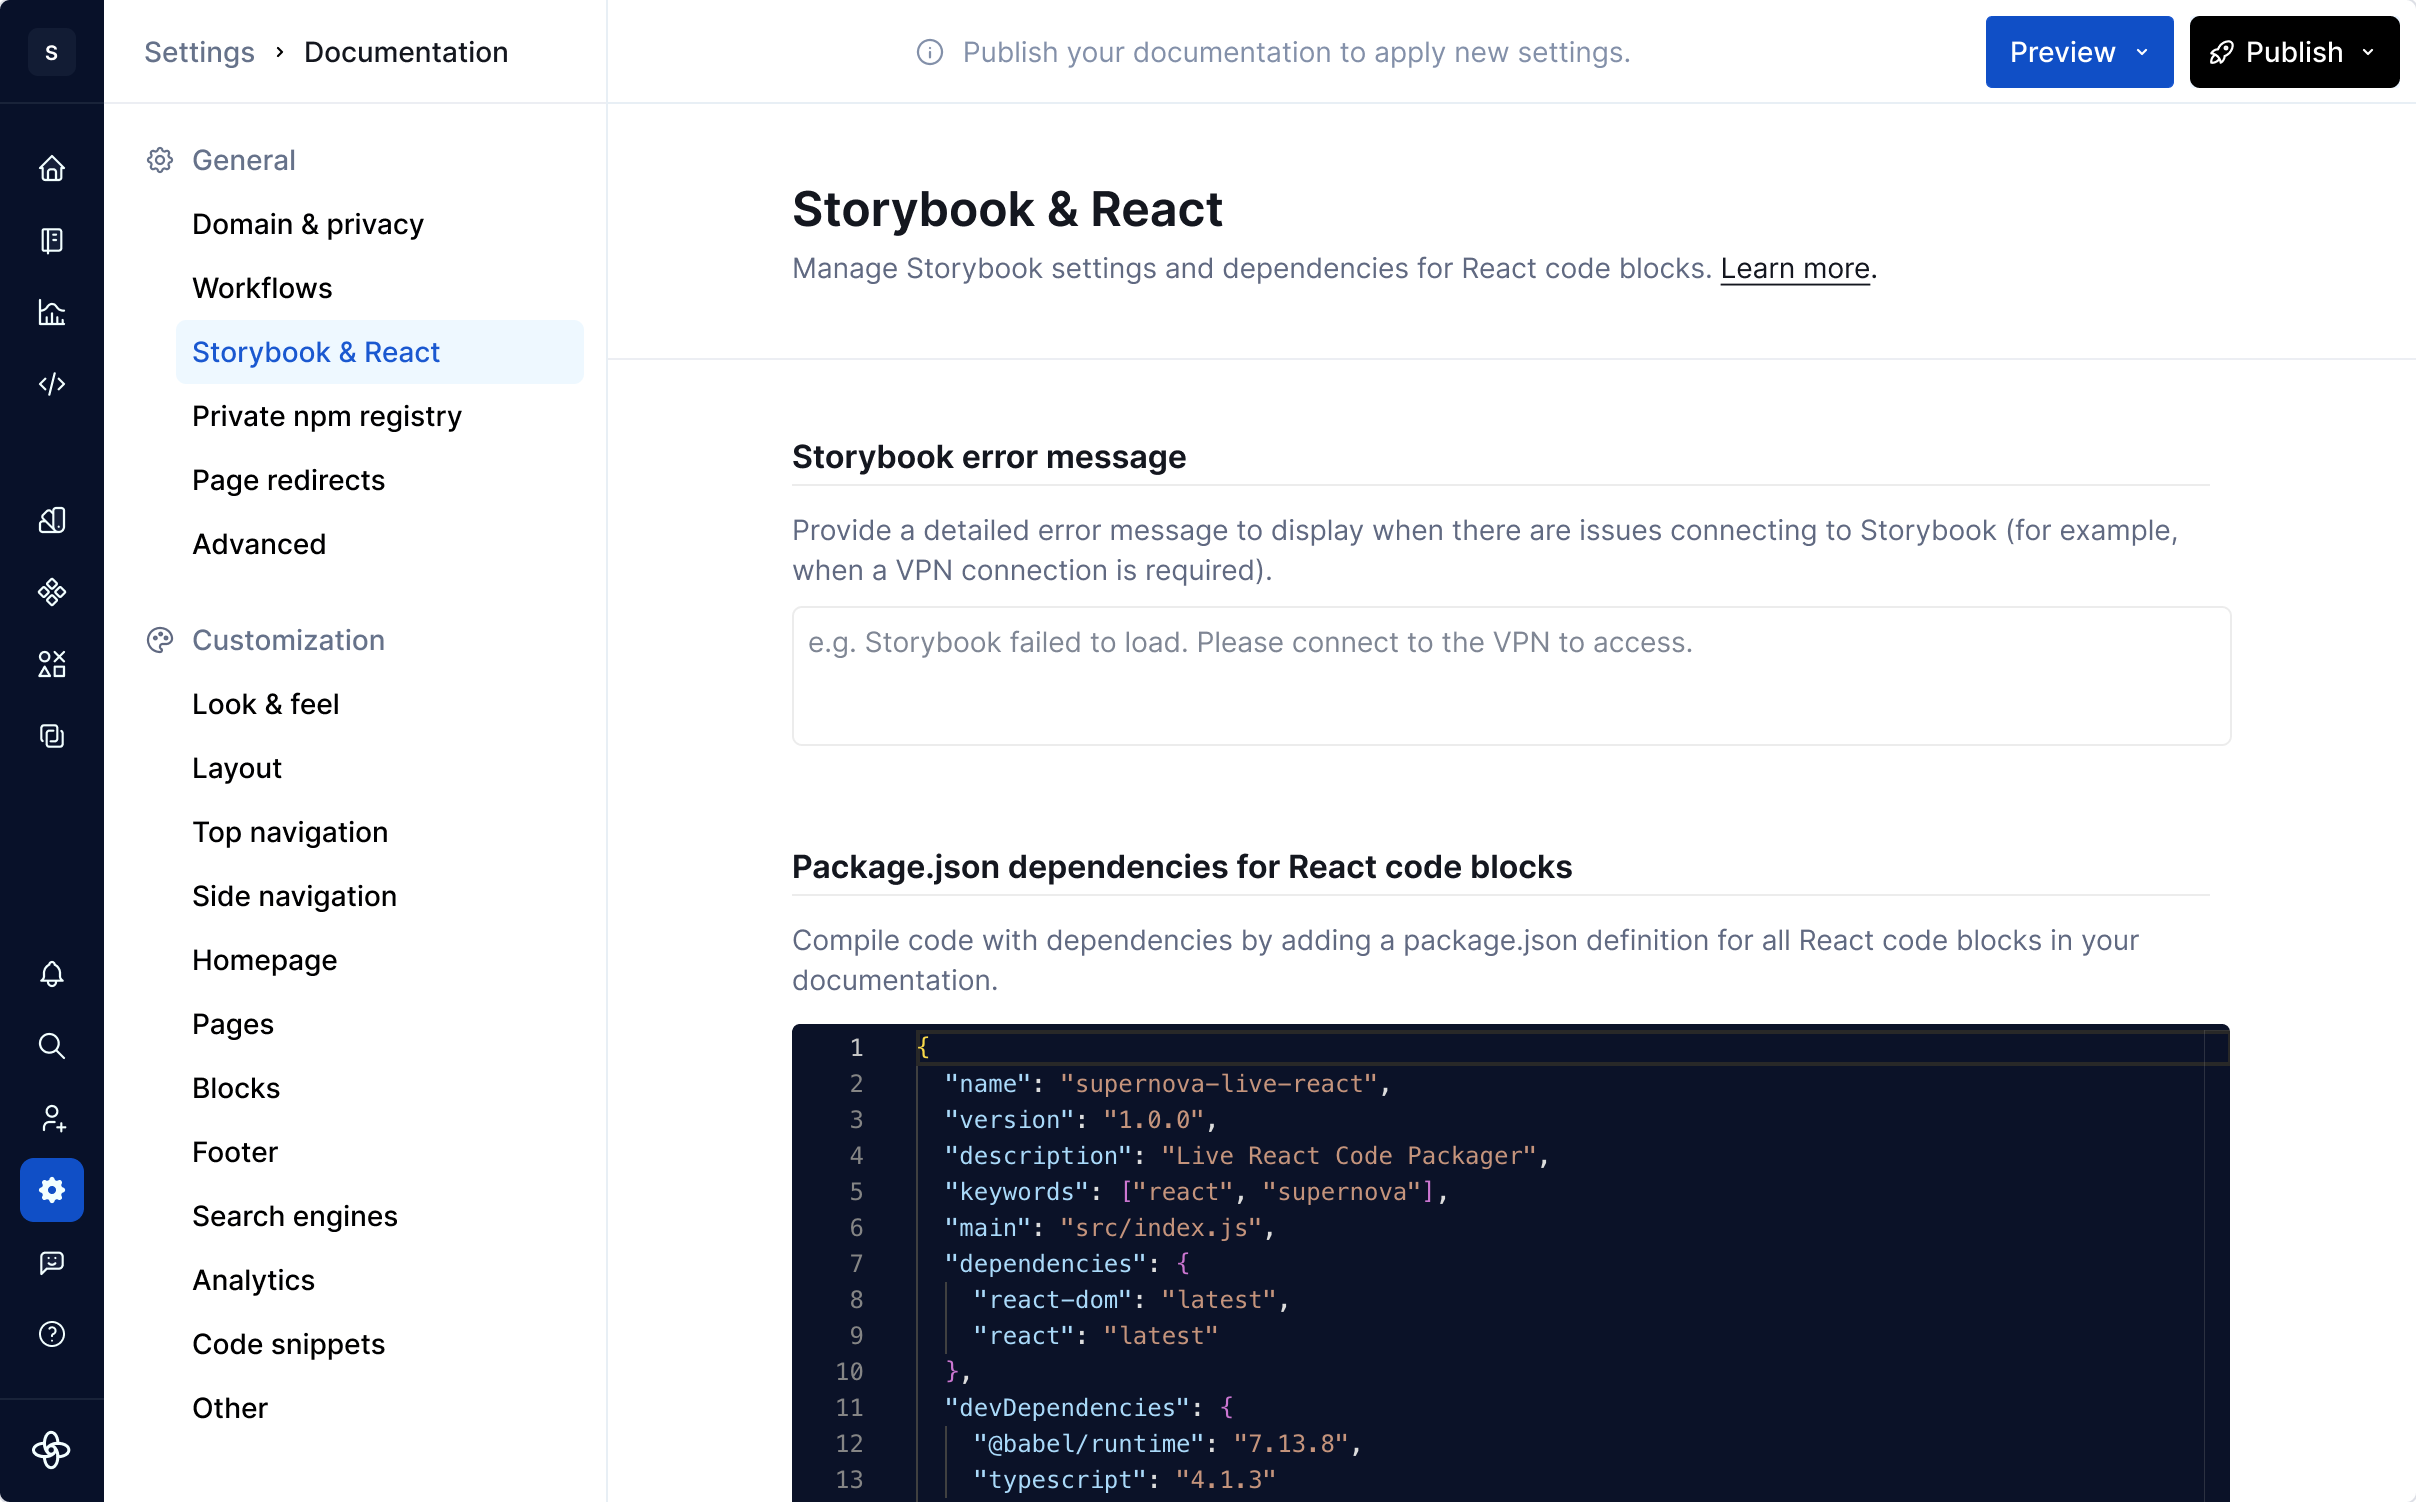Open help via the question mark icon
The height and width of the screenshot is (1502, 2416).
52,1334
